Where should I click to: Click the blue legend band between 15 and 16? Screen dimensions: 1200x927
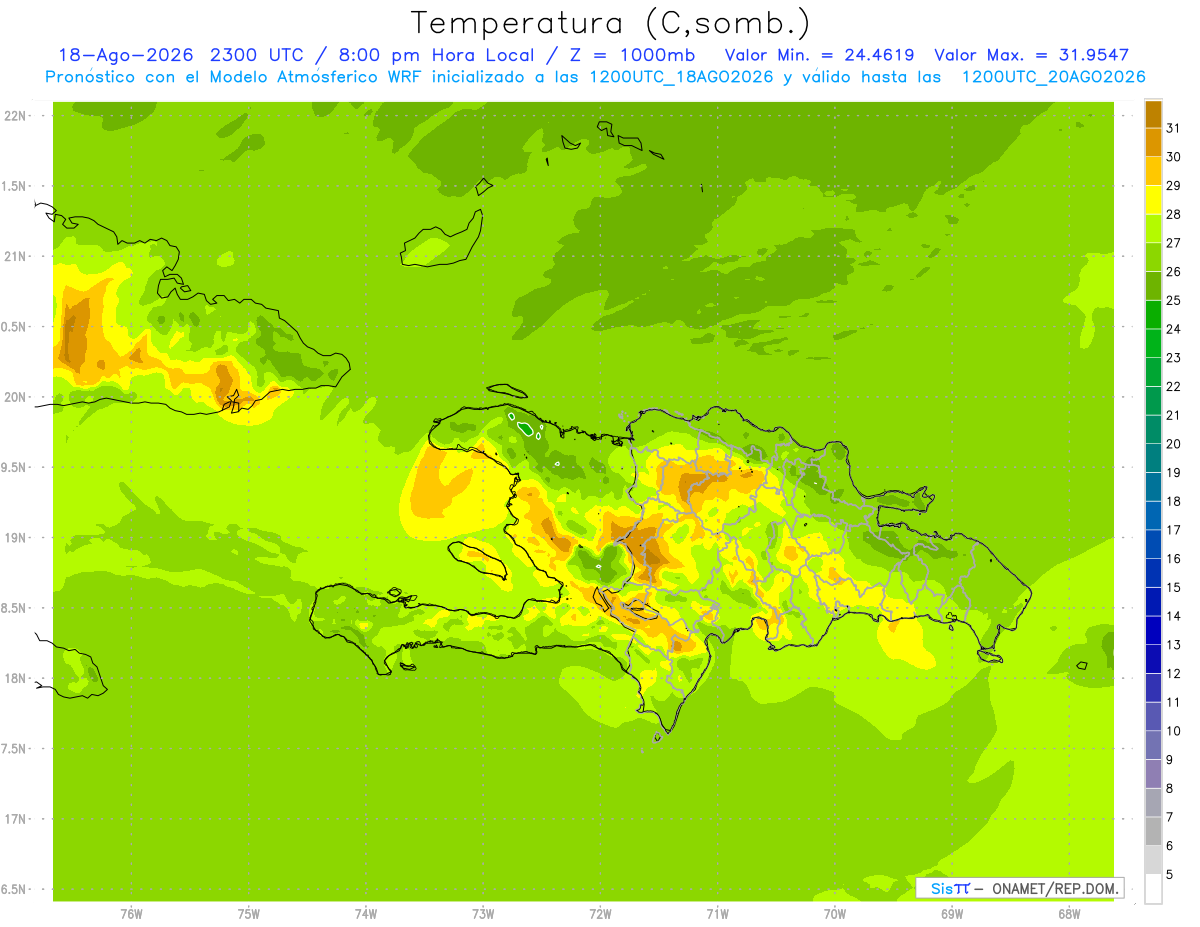(1153, 572)
